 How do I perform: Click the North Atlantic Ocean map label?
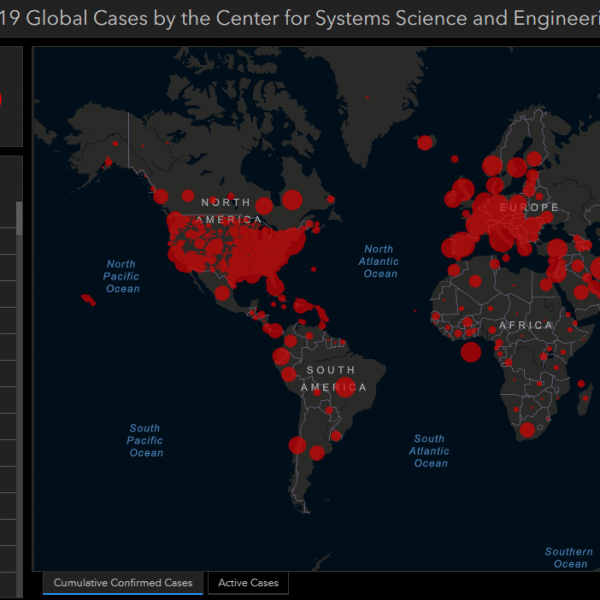coord(378,261)
